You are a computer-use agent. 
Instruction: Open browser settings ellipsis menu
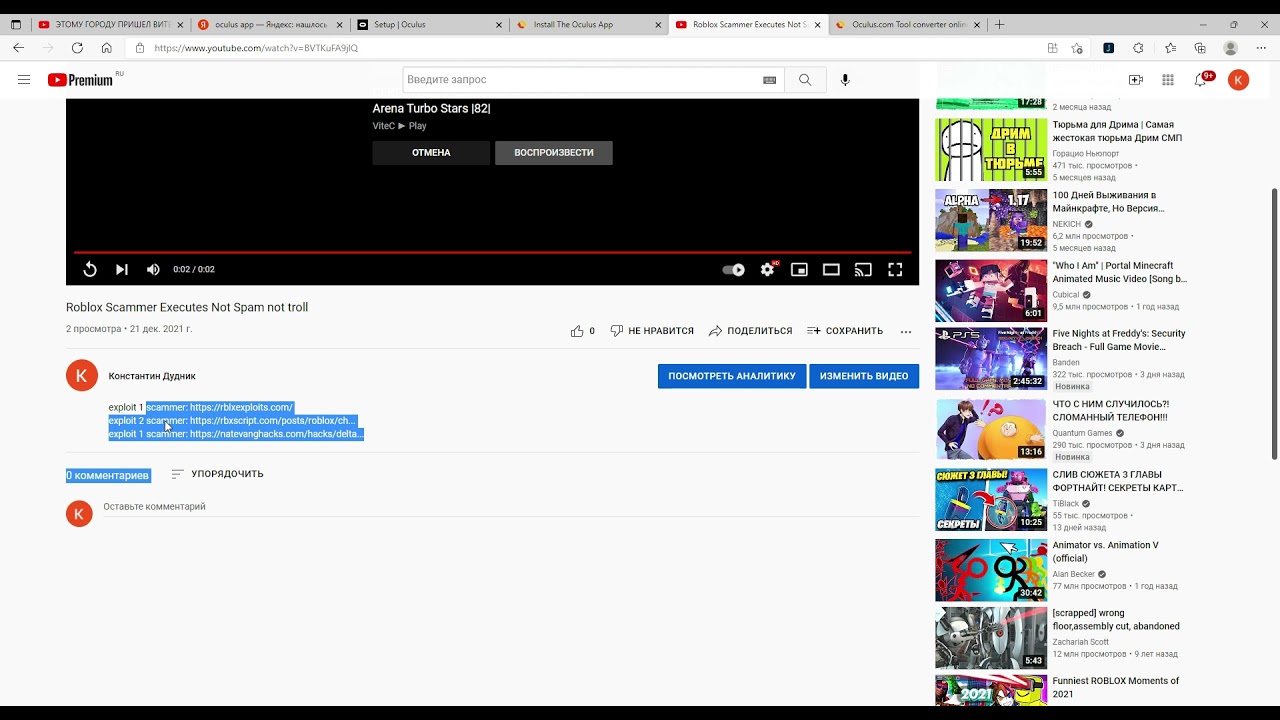click(x=1260, y=48)
